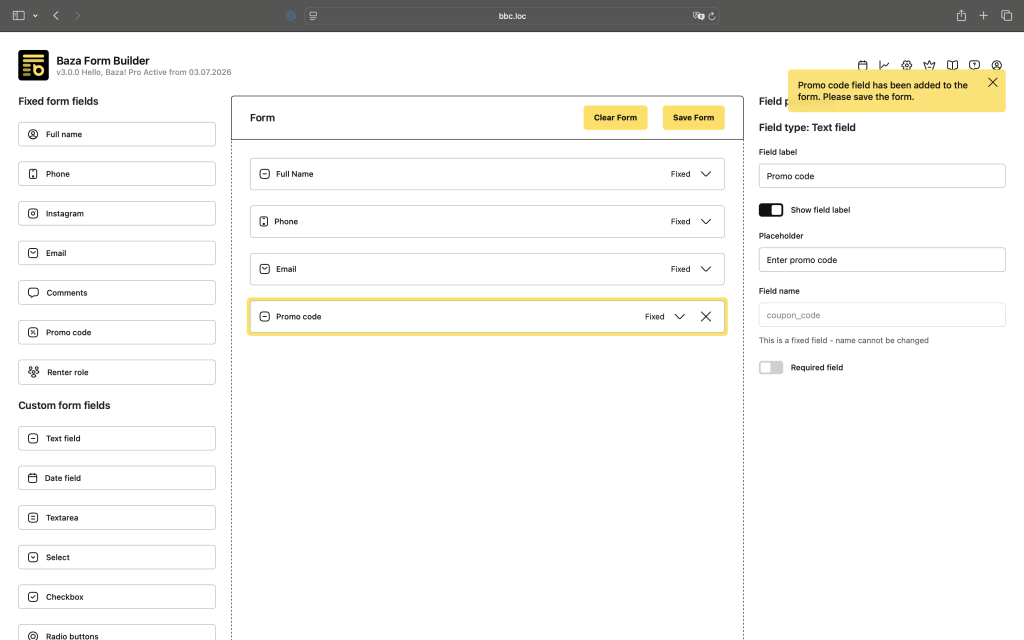1024x640 pixels.
Task: Add custom Radio buttons field
Action: 117,633
